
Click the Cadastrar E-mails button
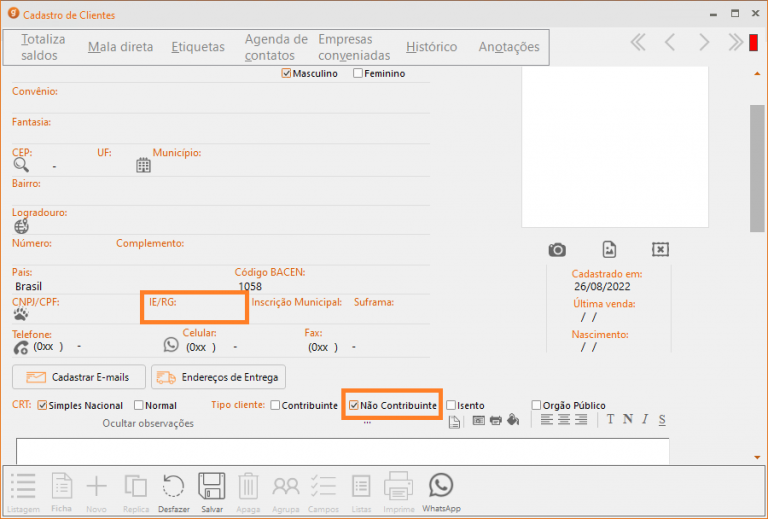tap(77, 377)
